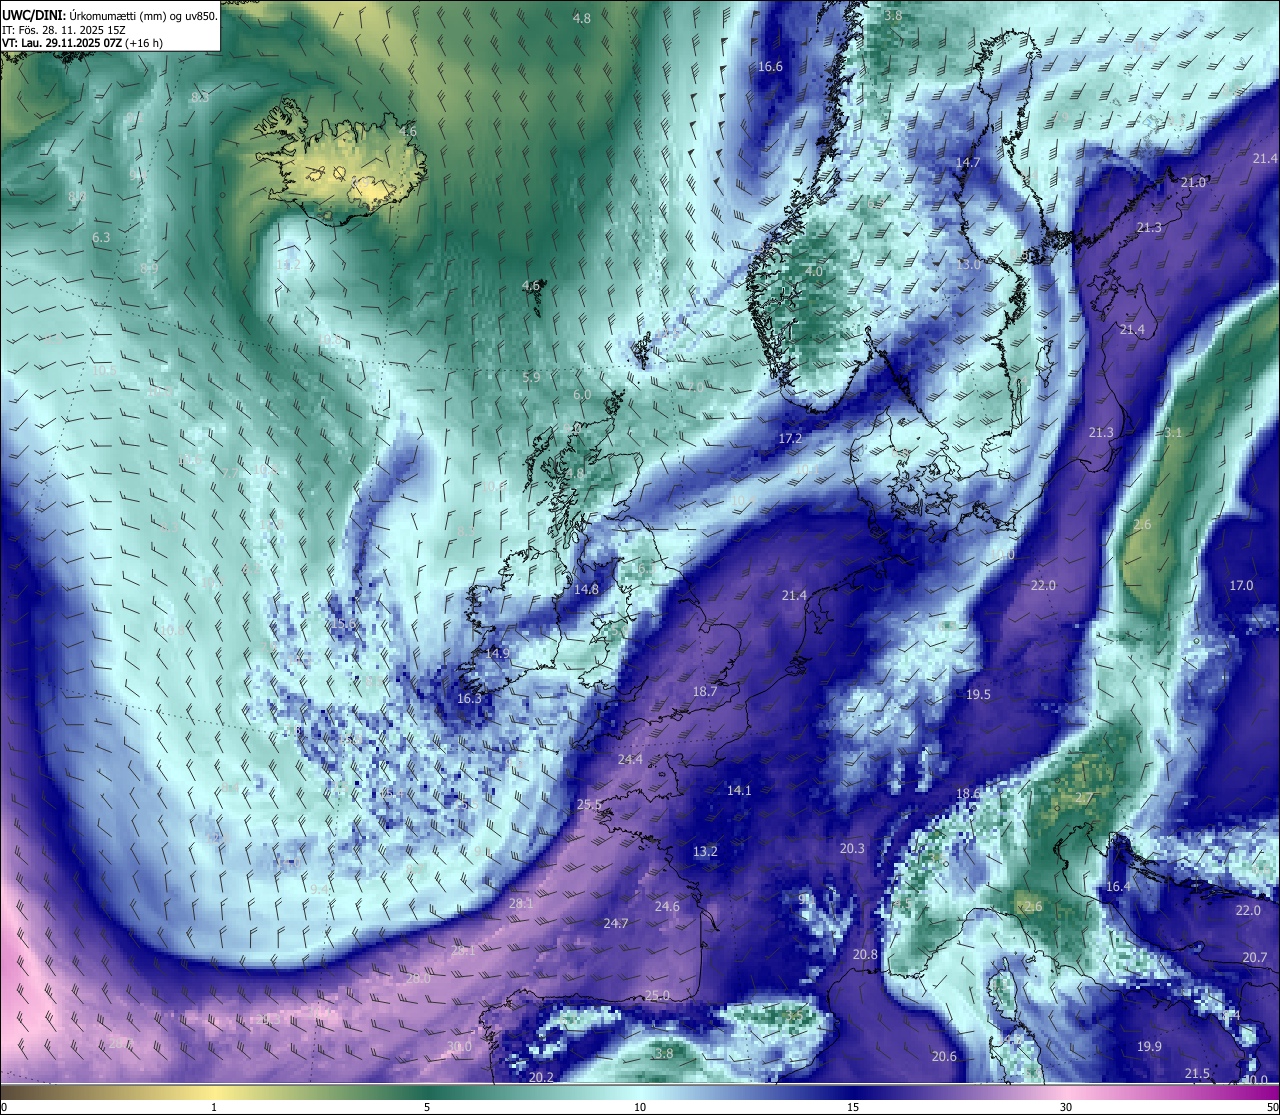Click the '4.6' value over the Faroe Islands
This screenshot has width=1280, height=1115.
pos(531,286)
